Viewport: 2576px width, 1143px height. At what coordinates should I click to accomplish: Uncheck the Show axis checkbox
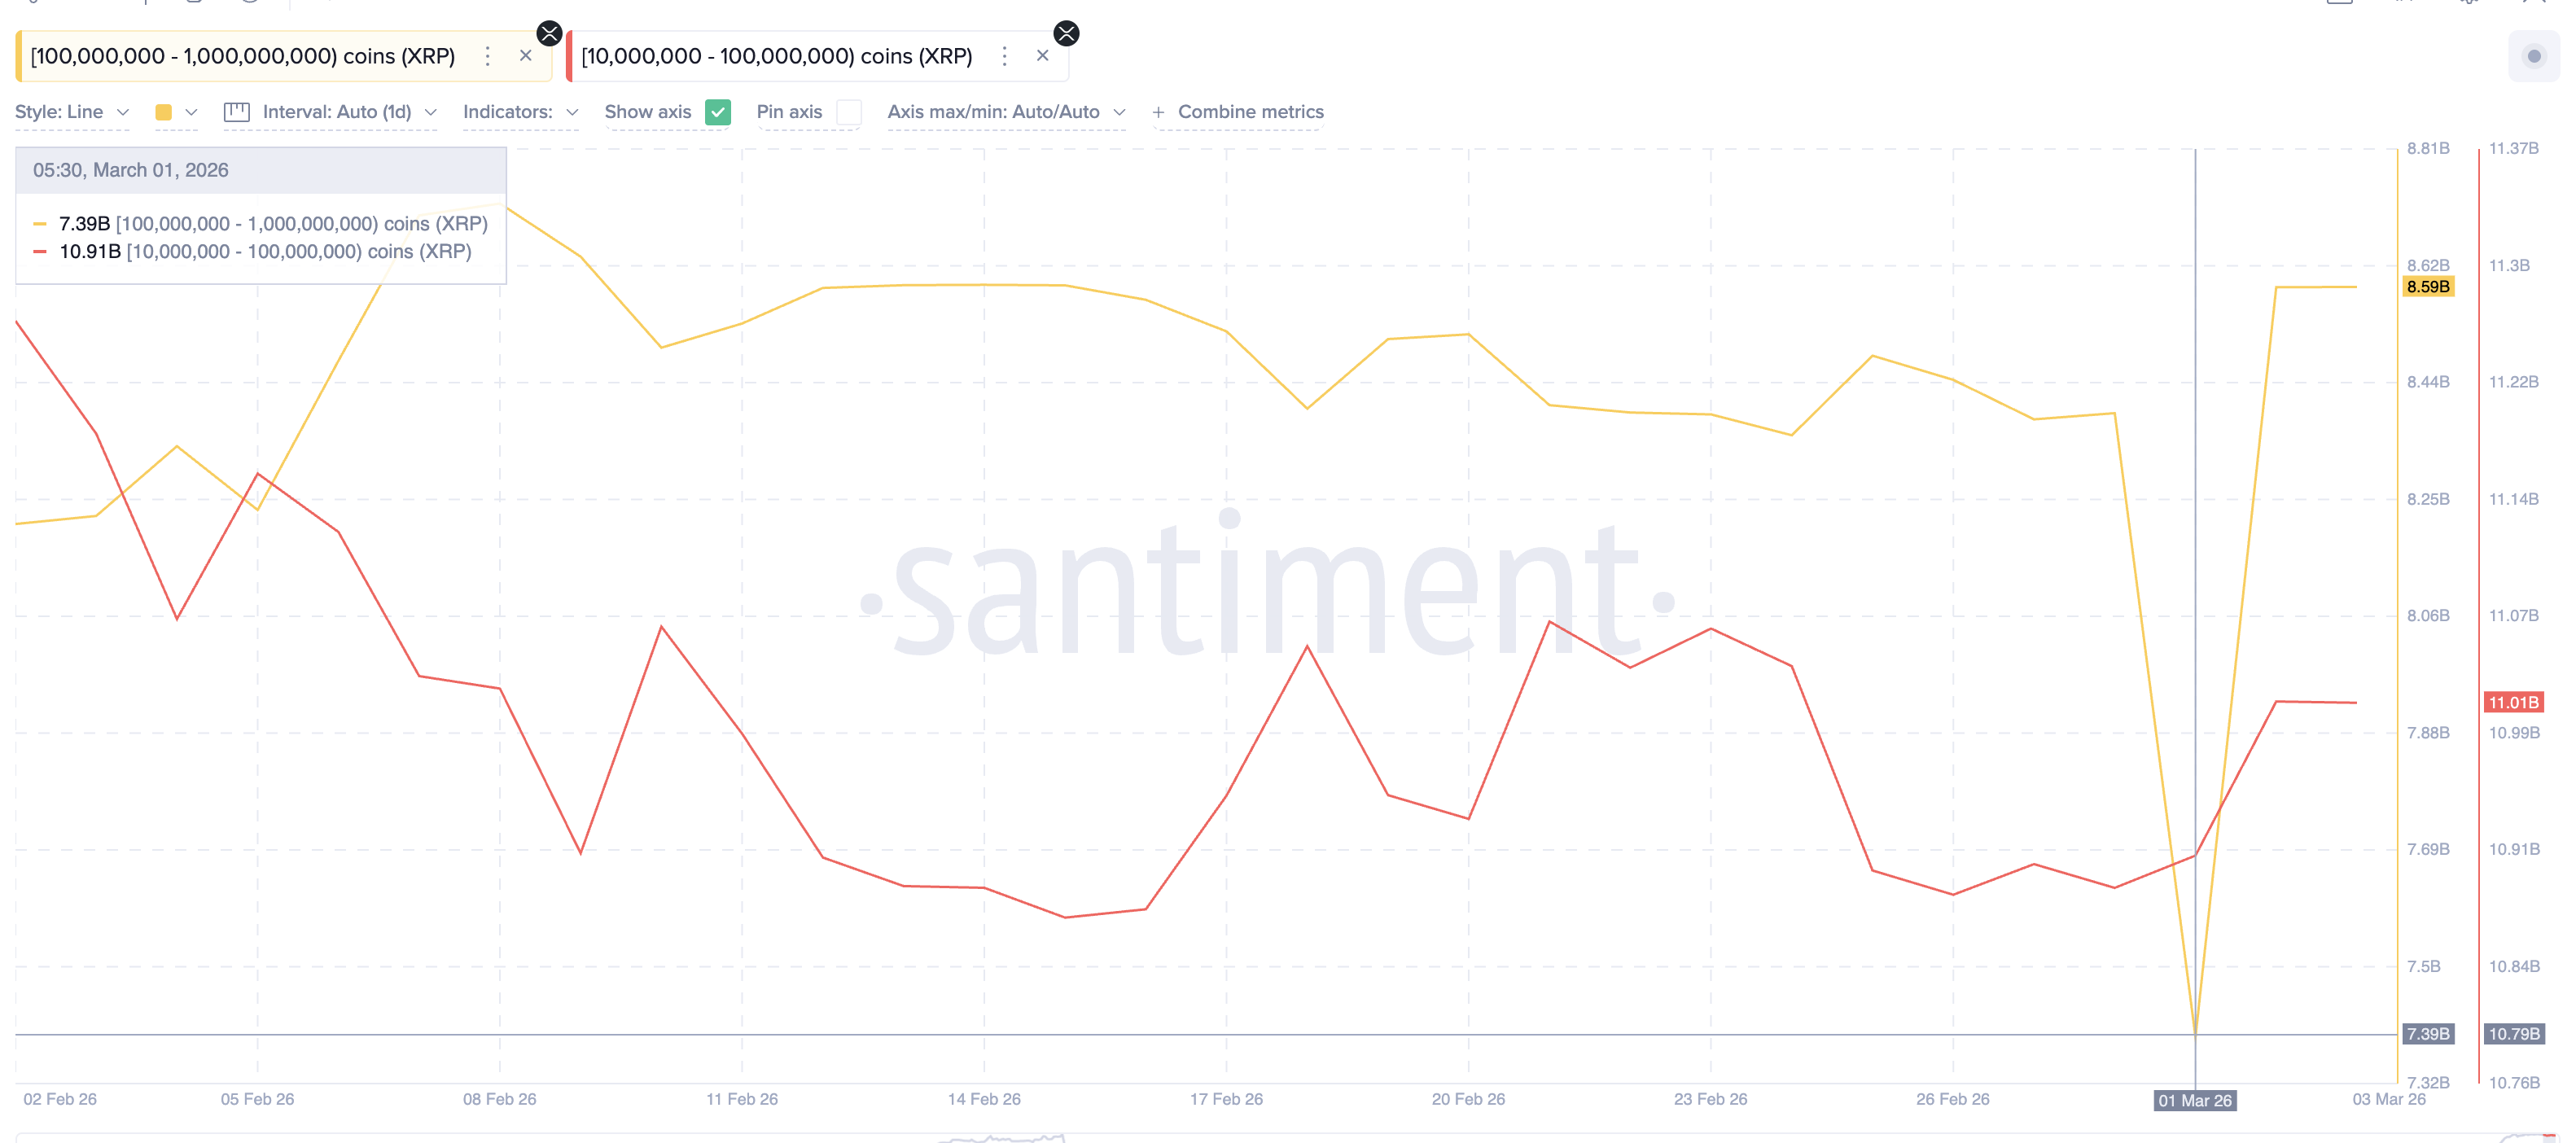(x=718, y=112)
